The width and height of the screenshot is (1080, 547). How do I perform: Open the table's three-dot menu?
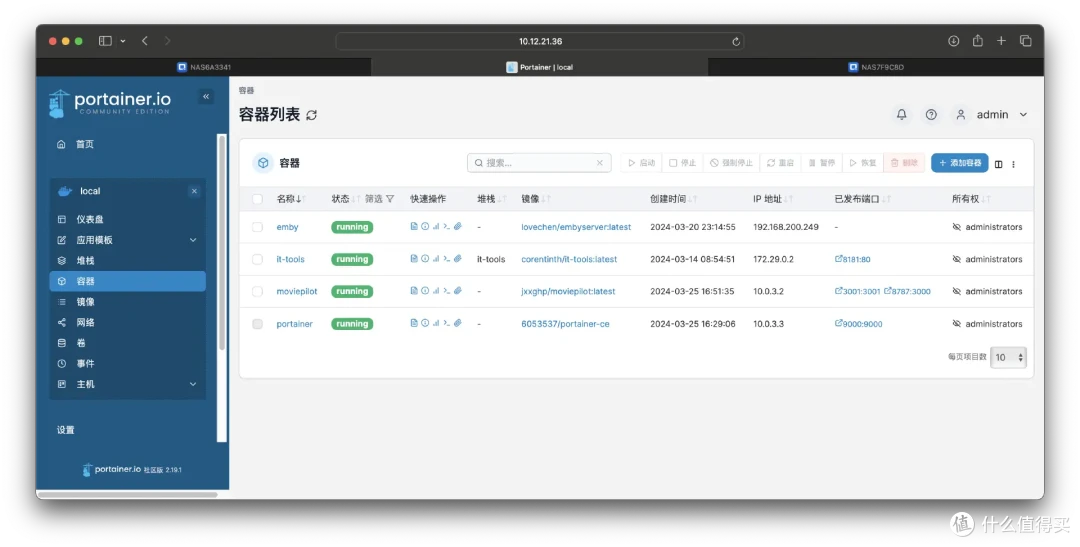click(x=1013, y=163)
